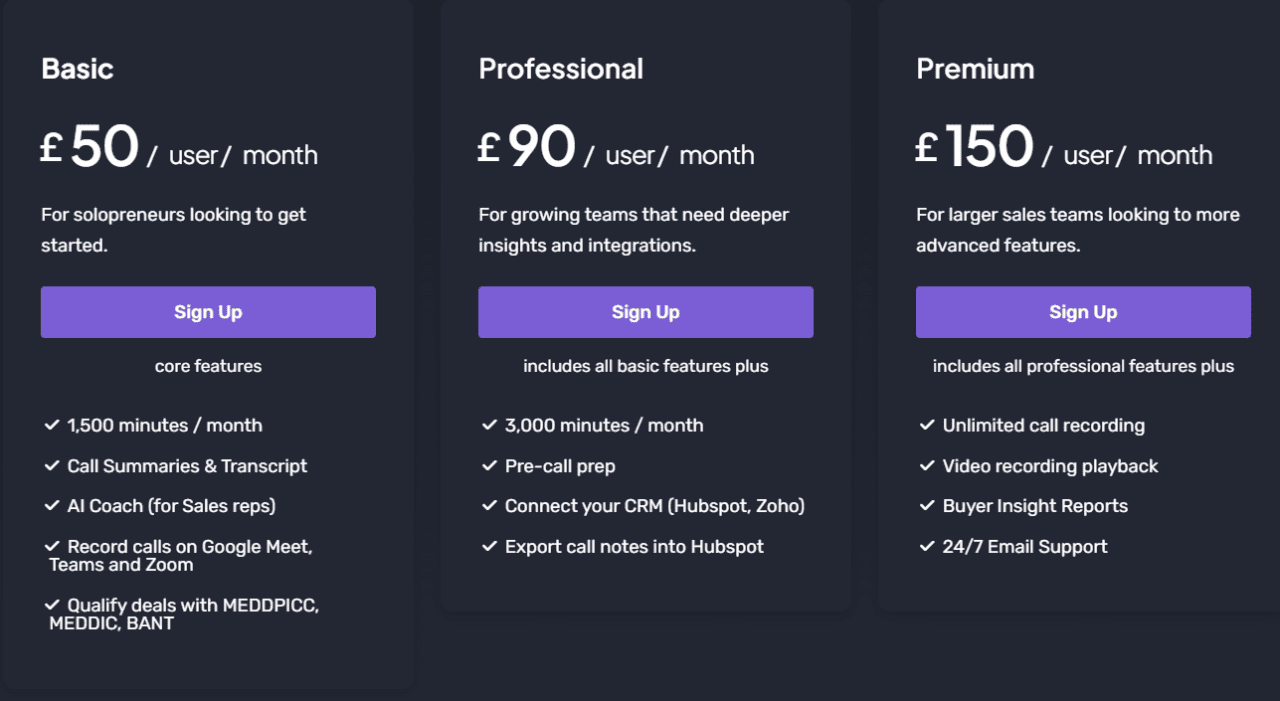The height and width of the screenshot is (701, 1280).
Task: Click the checkmark beside 24/7 Email Support
Action: click(927, 546)
